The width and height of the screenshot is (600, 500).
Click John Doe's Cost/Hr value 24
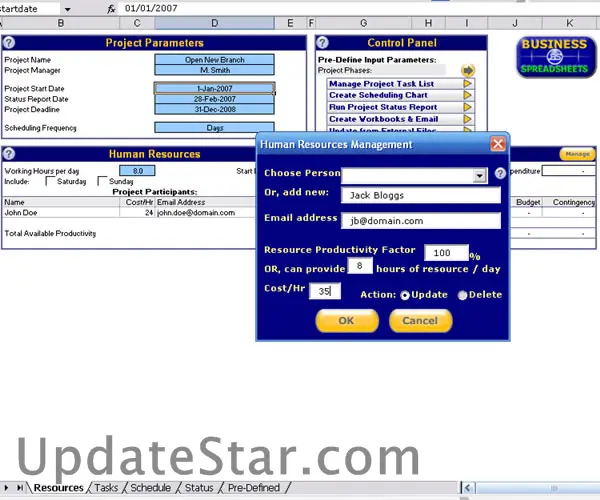pos(137,213)
